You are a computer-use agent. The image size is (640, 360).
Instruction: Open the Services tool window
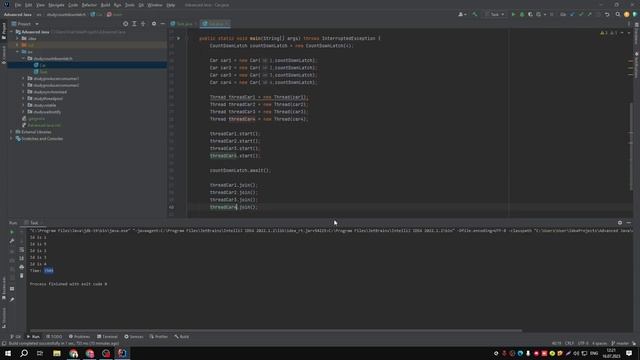click(134, 337)
